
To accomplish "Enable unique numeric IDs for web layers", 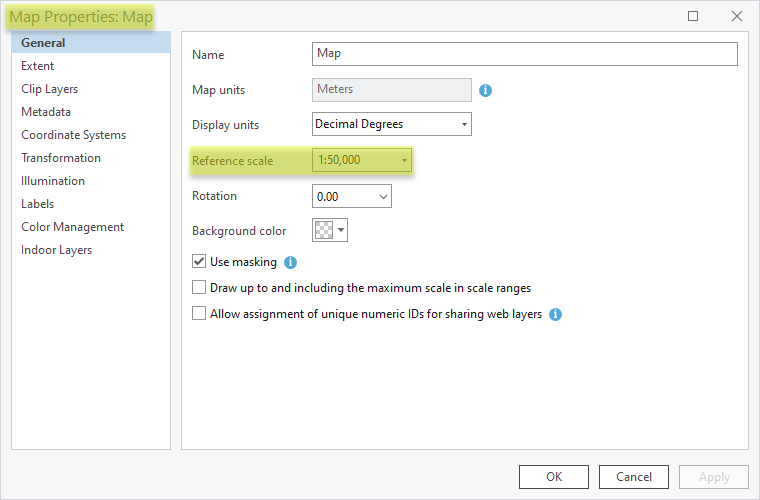I will 199,314.
